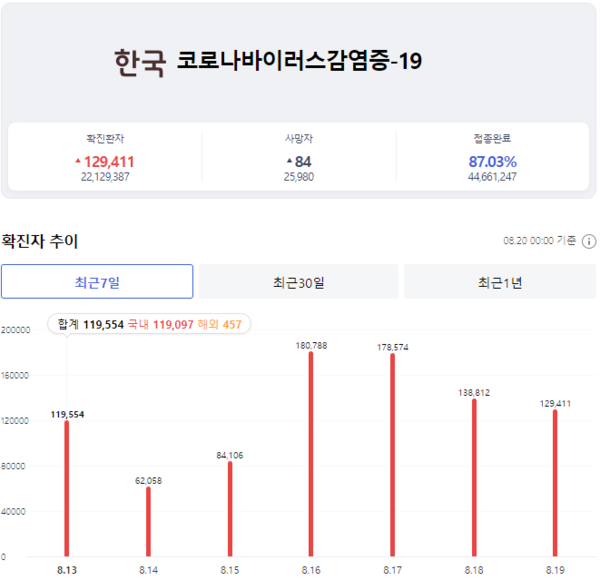600x580 pixels.
Task: Click the 8.19 date axis label
Action: click(x=555, y=570)
